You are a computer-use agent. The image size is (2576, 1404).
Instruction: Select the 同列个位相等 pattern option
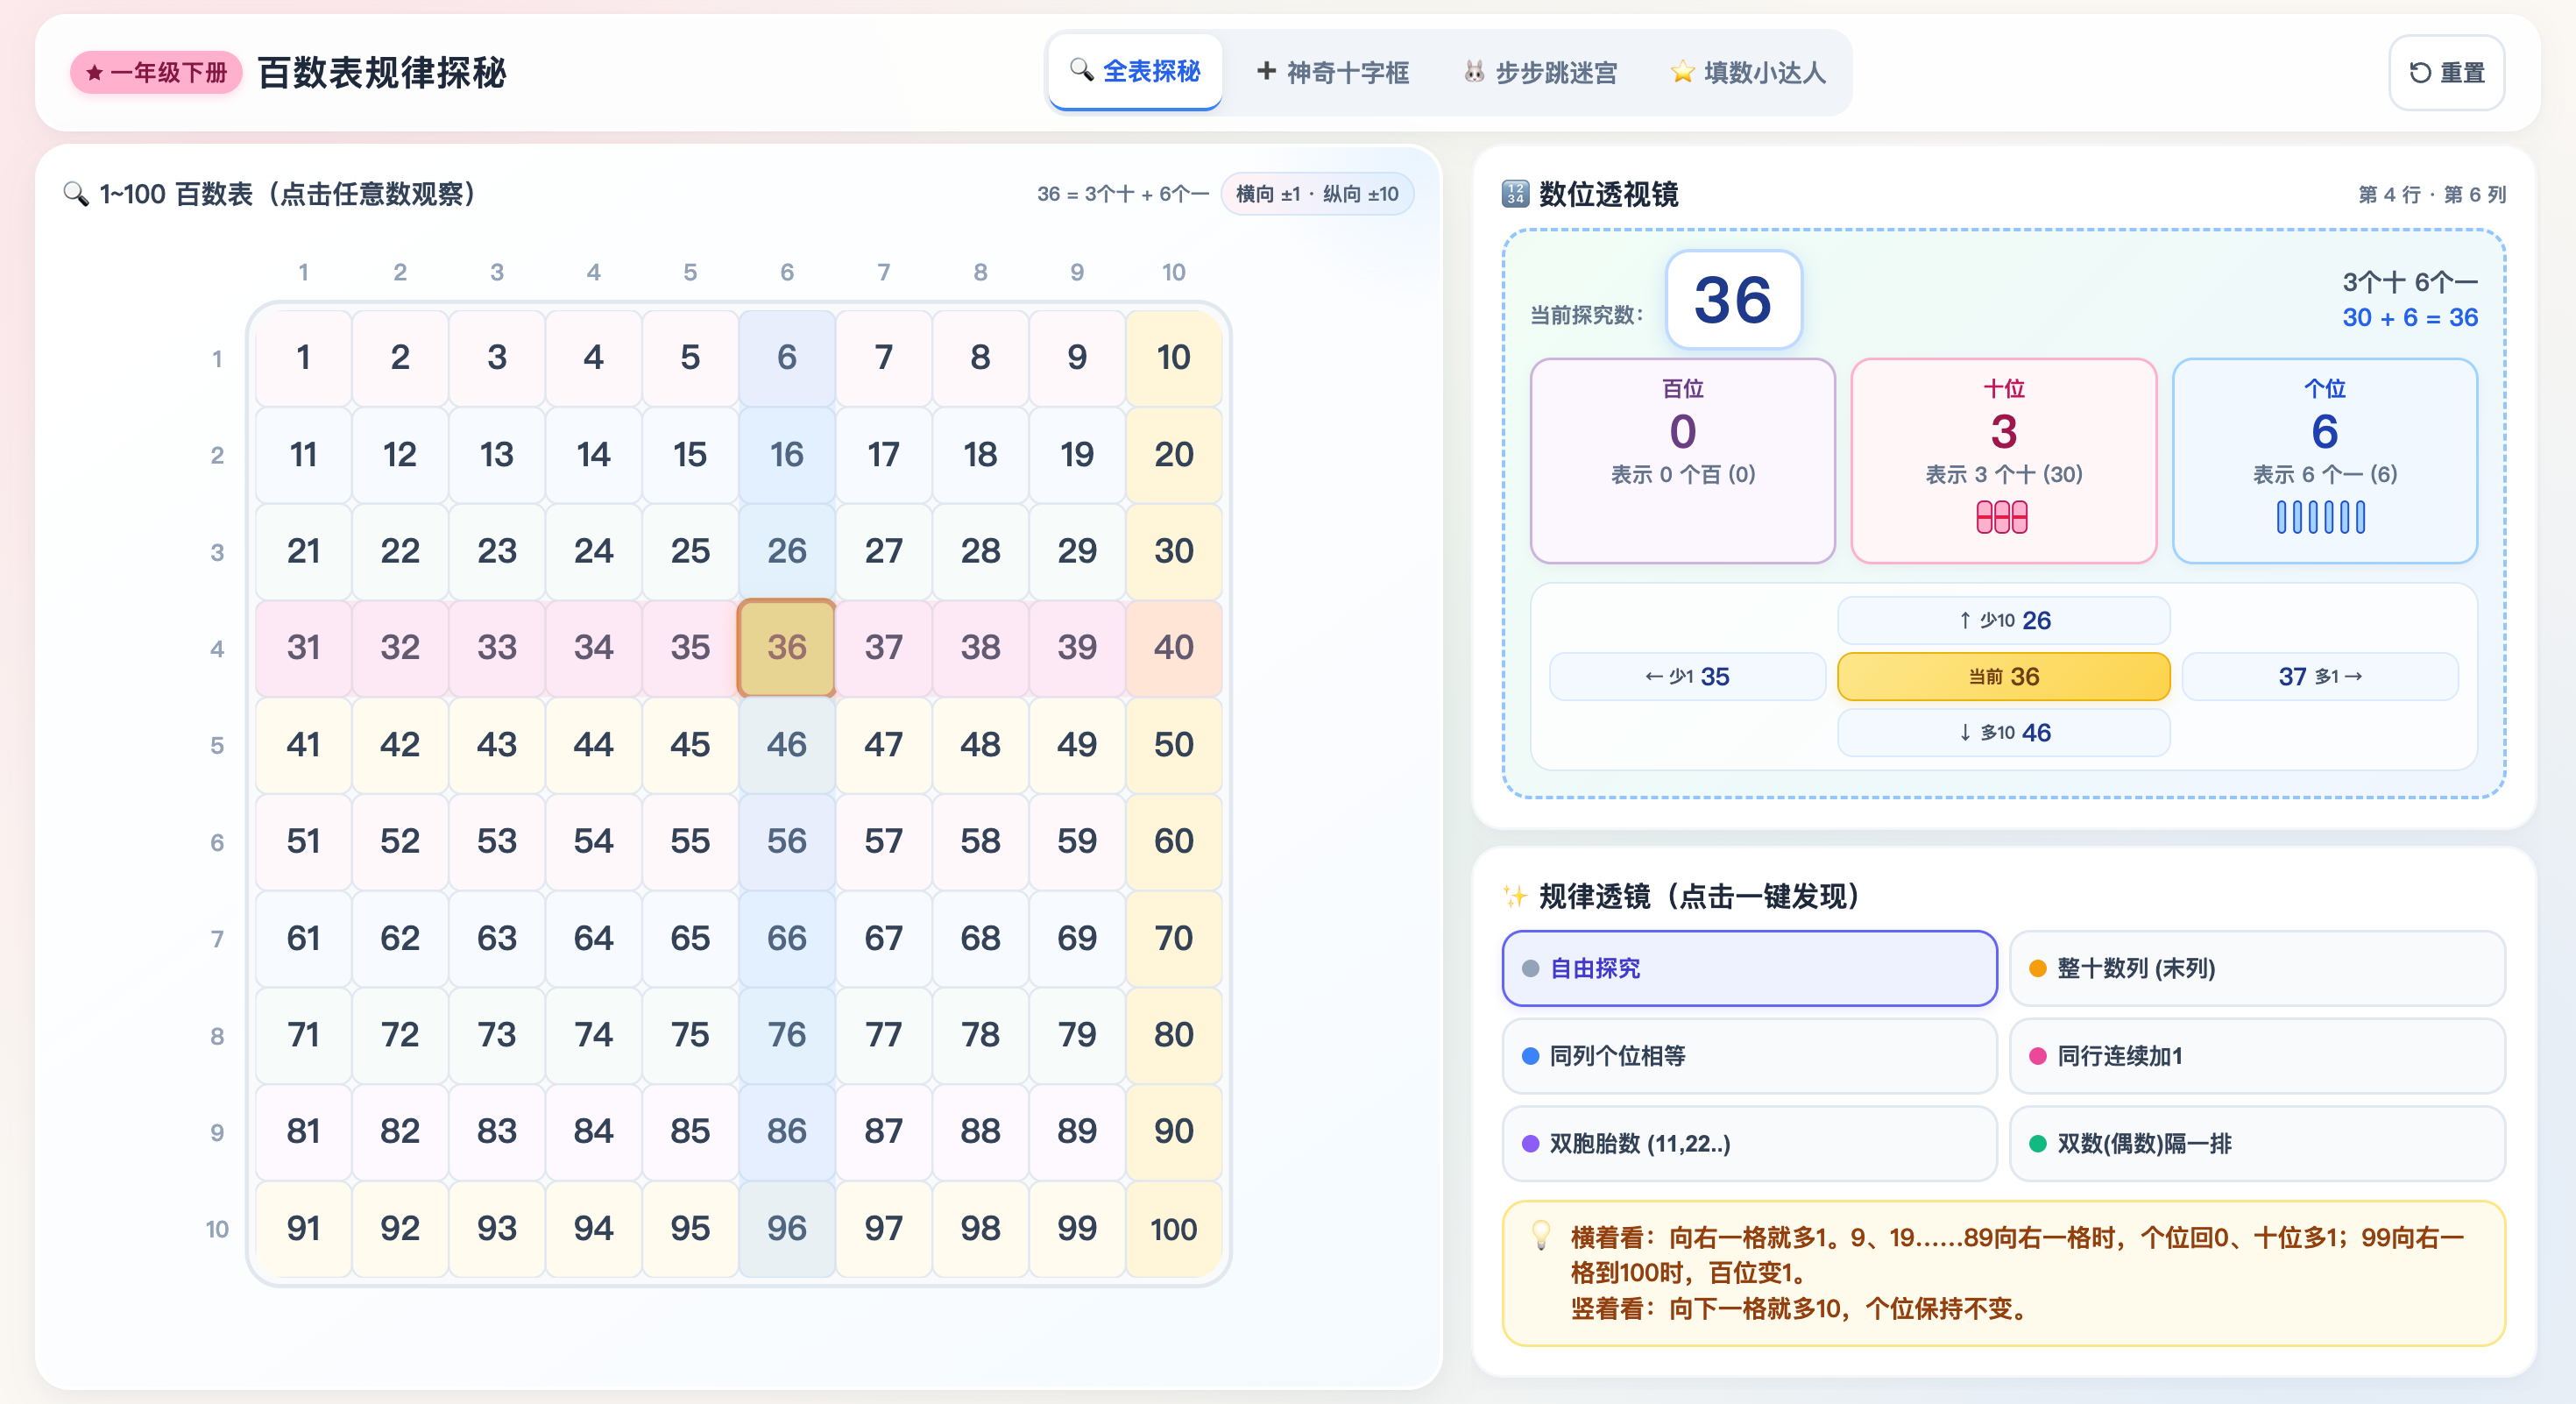[x=1749, y=1056]
